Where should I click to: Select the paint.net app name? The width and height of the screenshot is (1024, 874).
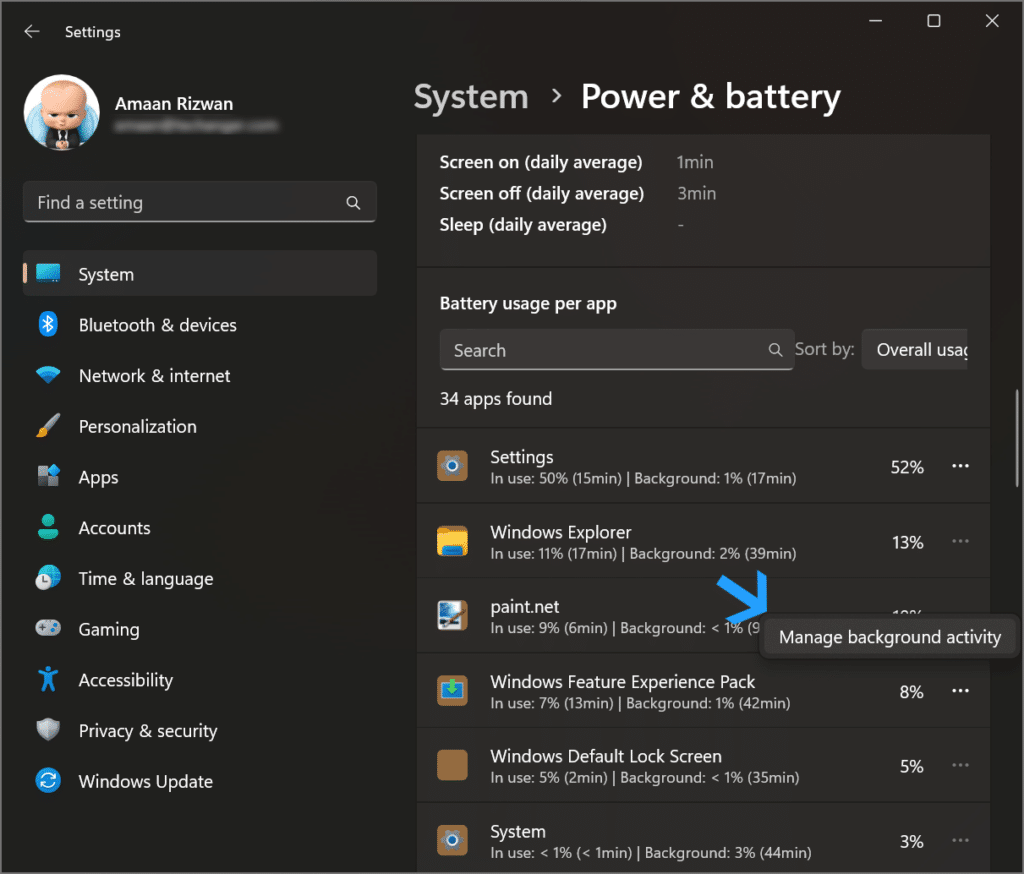(524, 607)
